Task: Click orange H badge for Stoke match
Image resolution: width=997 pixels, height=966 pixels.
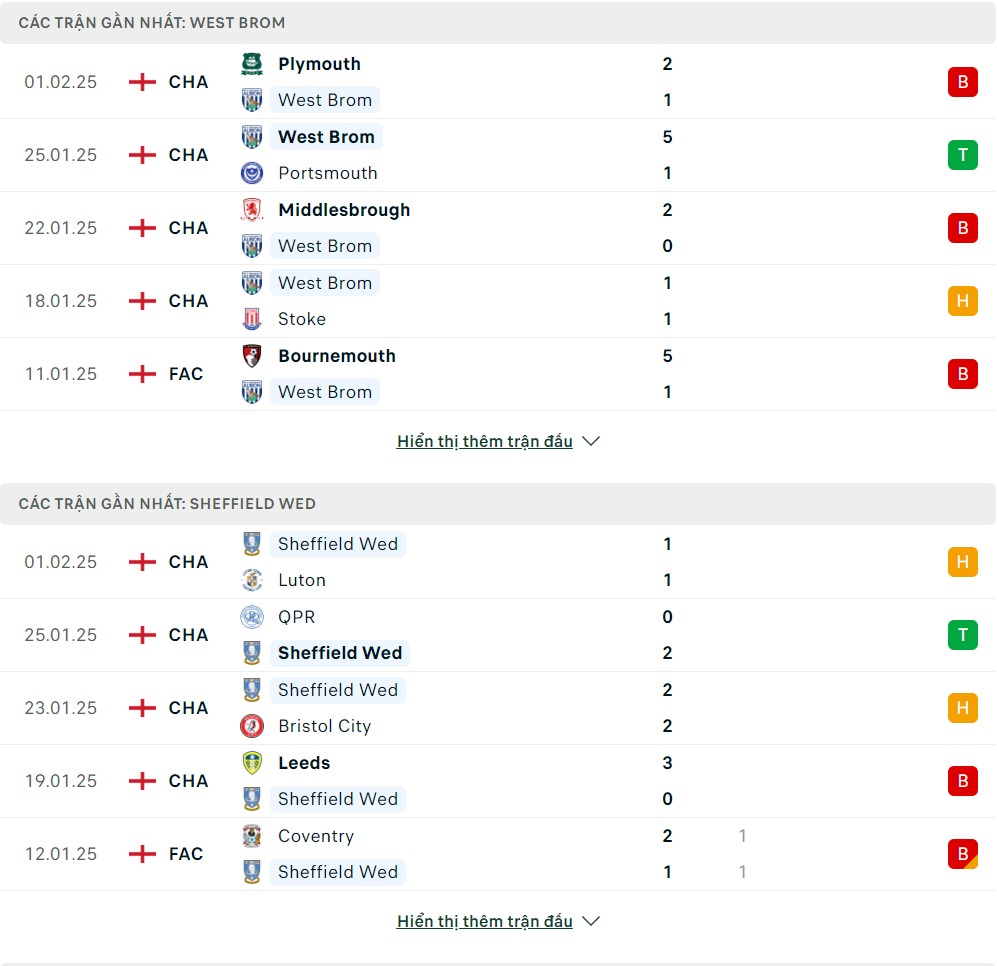Action: pyautogui.click(x=963, y=301)
